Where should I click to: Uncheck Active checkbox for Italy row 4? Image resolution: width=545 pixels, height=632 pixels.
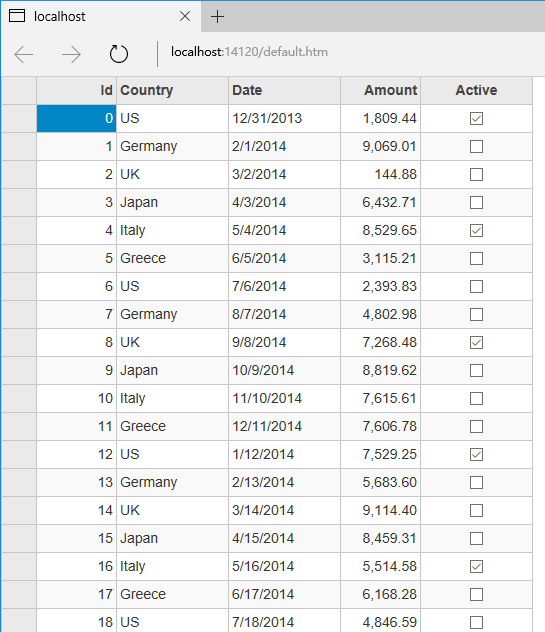click(x=476, y=231)
